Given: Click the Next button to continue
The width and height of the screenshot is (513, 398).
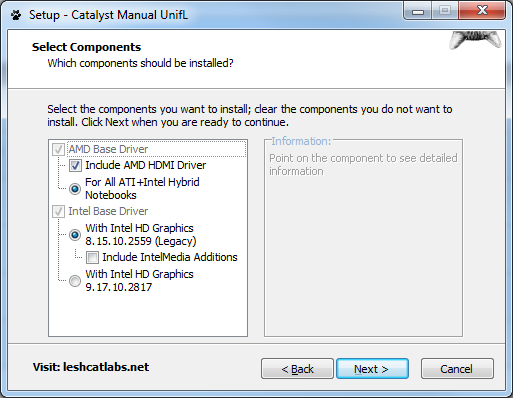Looking at the screenshot, I should click(372, 369).
